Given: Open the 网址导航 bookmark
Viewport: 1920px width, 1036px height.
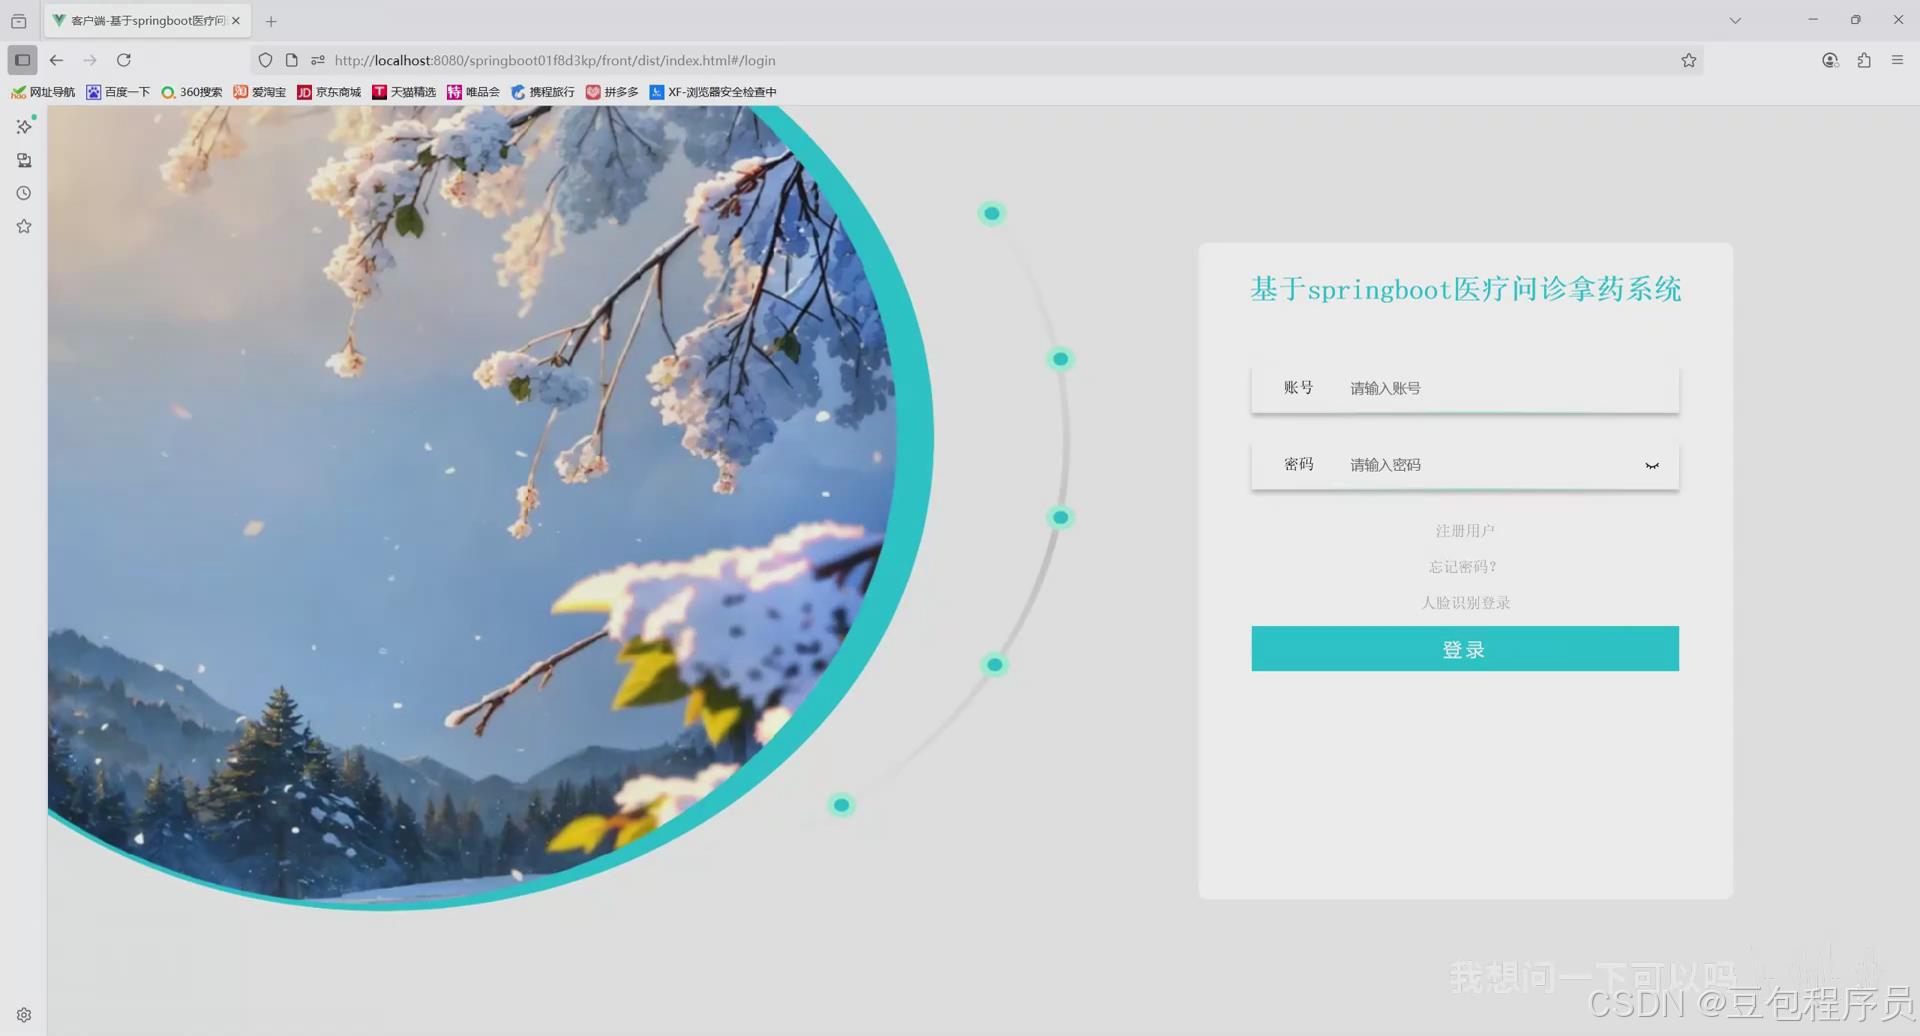Looking at the screenshot, I should (x=43, y=92).
